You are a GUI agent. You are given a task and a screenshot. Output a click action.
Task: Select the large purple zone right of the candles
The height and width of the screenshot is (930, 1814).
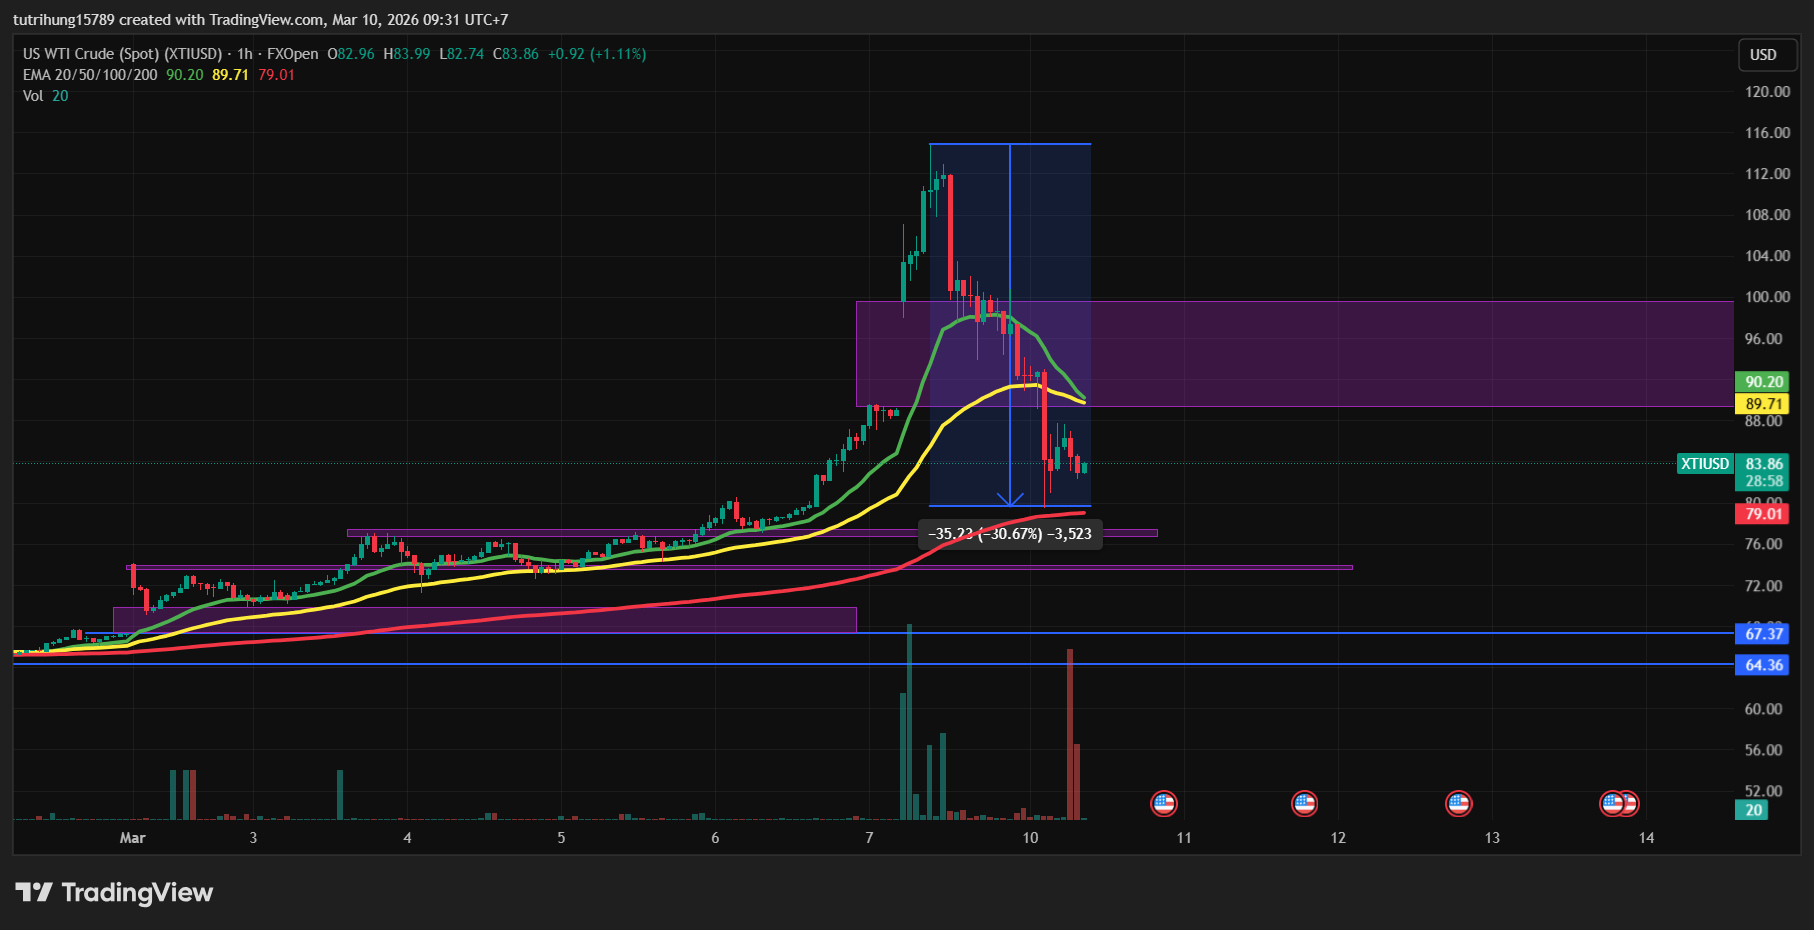pos(1400,354)
